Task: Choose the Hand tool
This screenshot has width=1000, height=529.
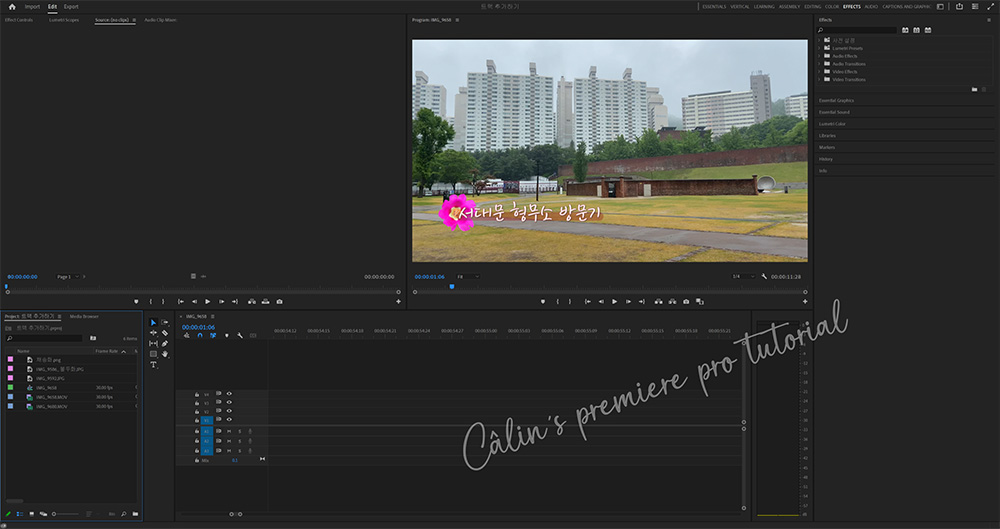Action: (165, 354)
